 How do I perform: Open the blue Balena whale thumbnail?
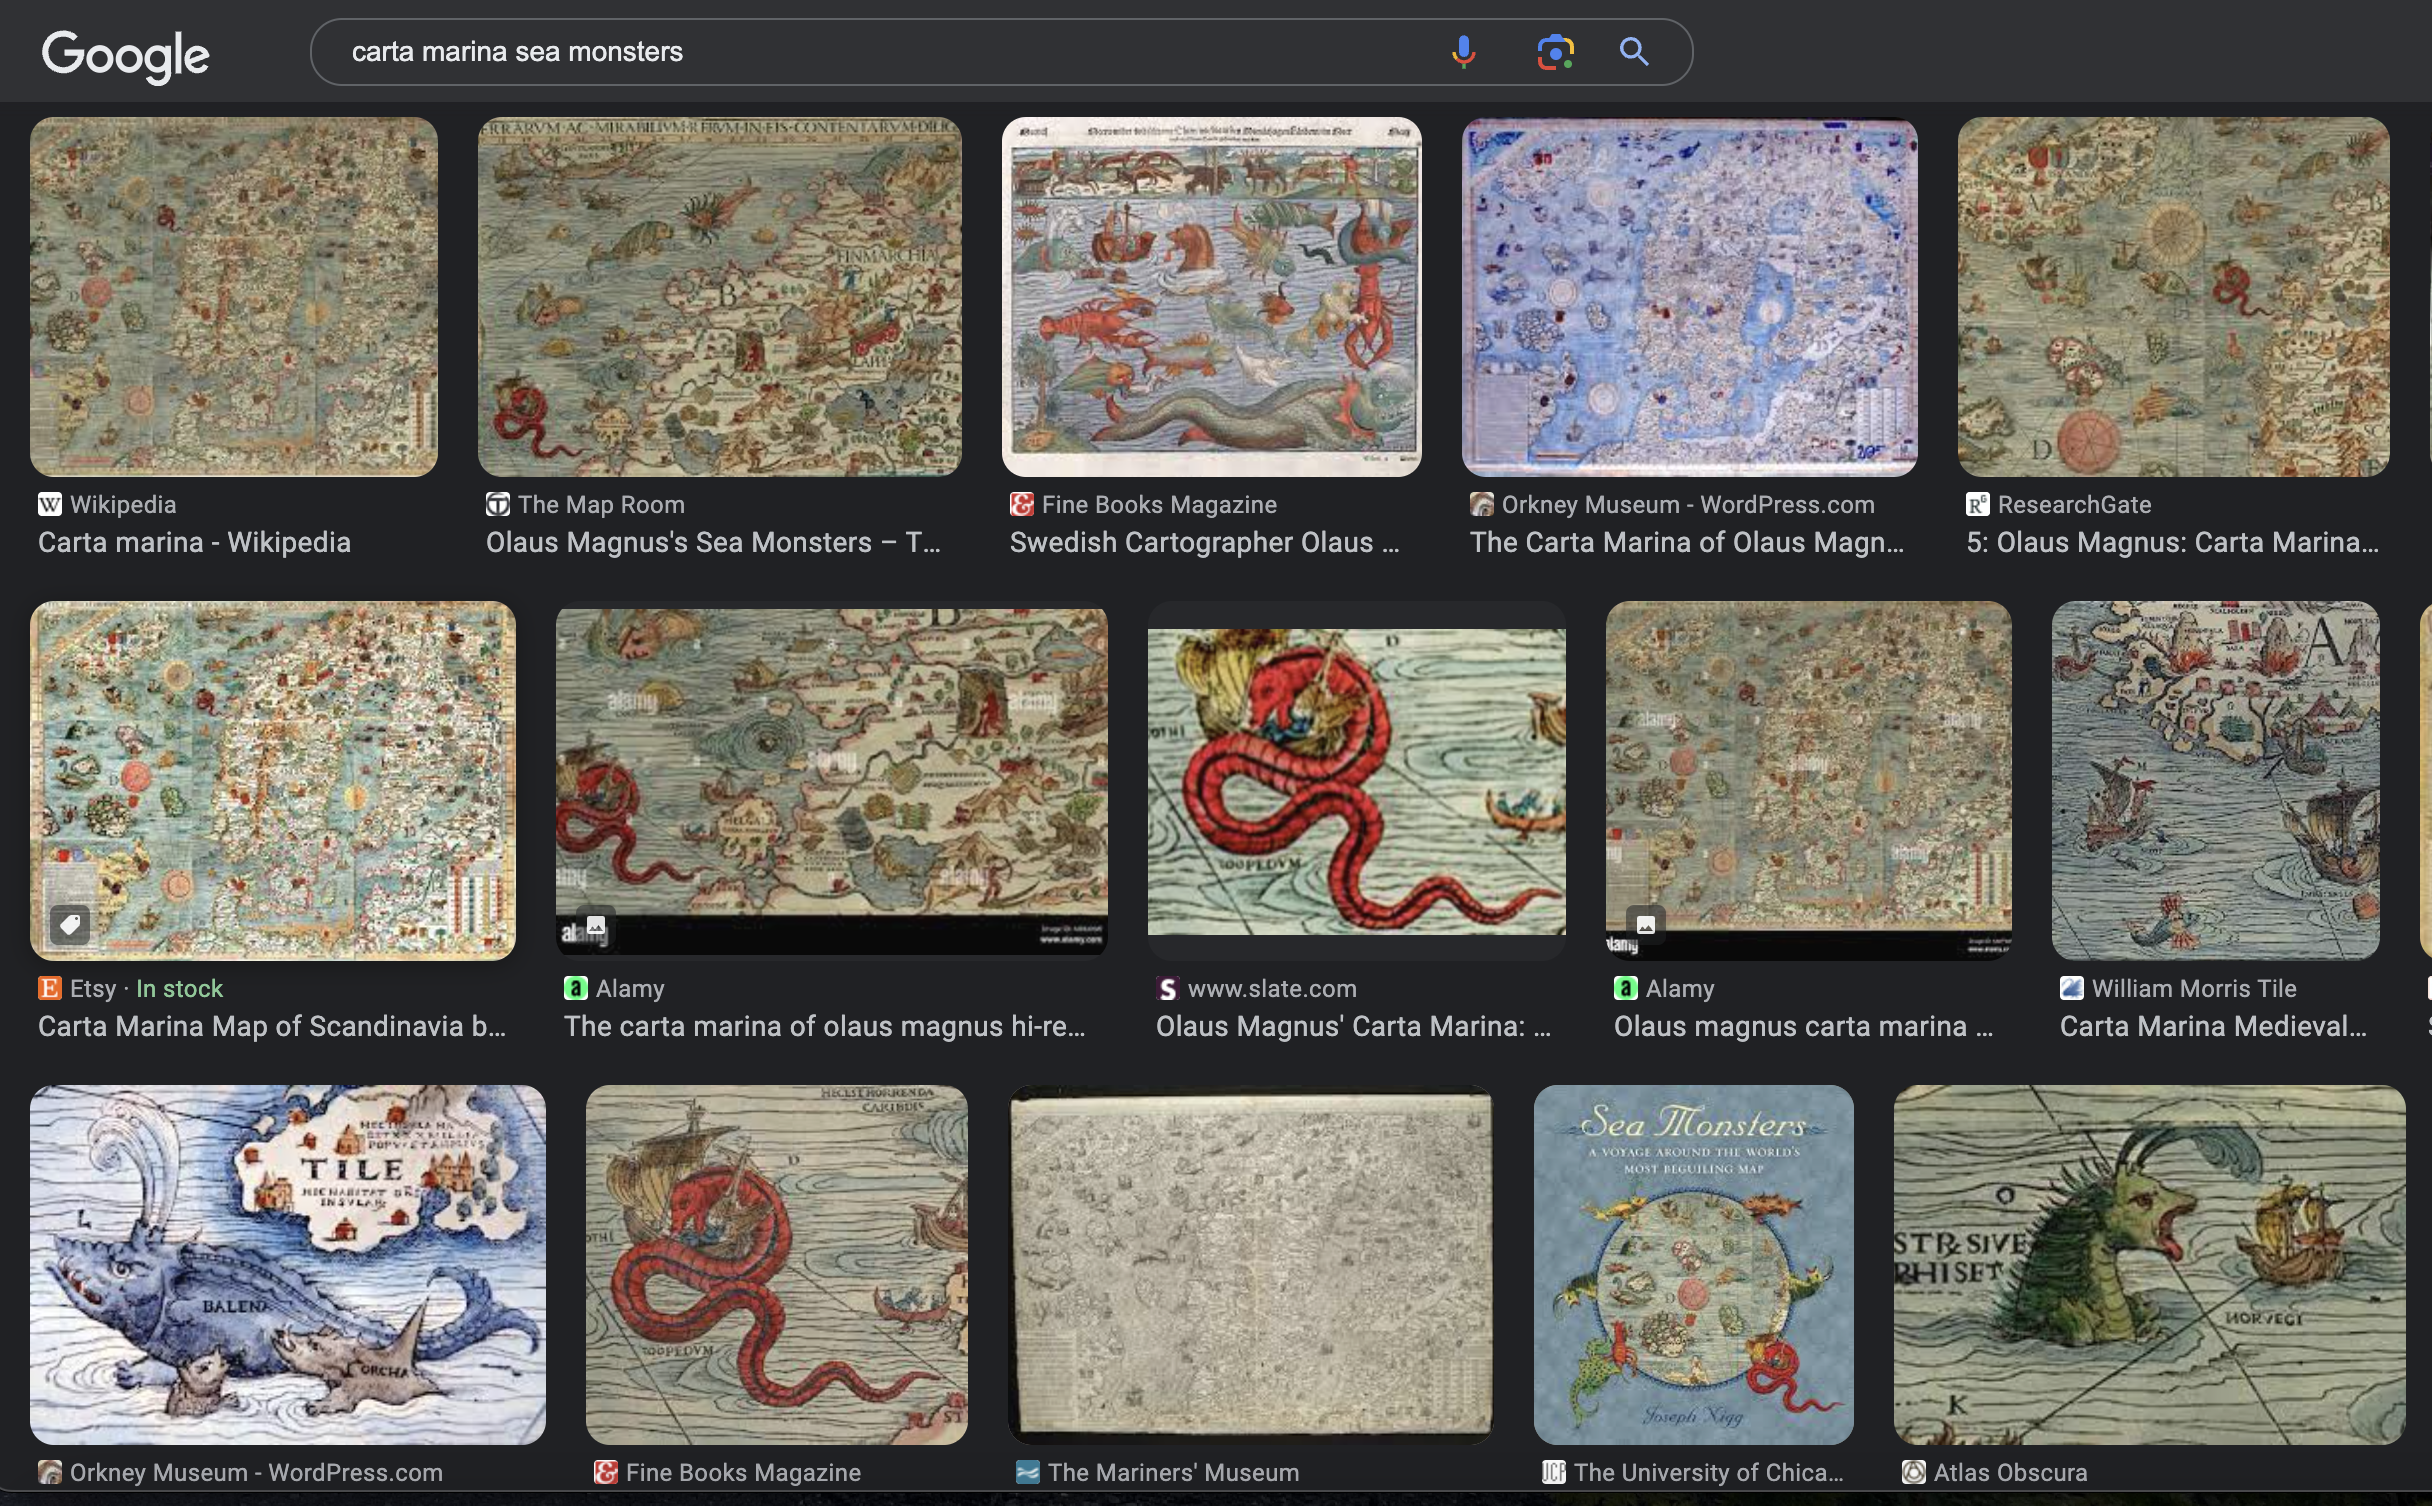288,1264
